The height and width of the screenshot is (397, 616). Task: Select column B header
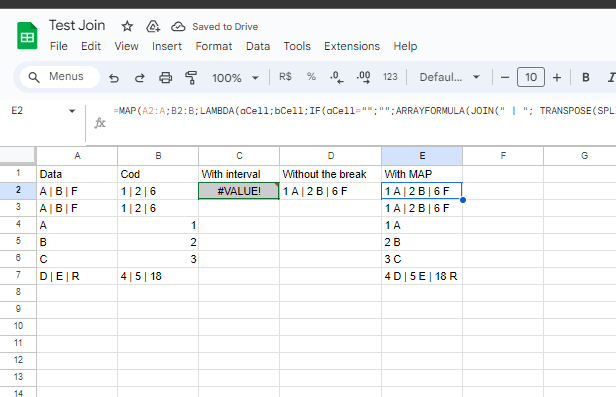[158, 156]
